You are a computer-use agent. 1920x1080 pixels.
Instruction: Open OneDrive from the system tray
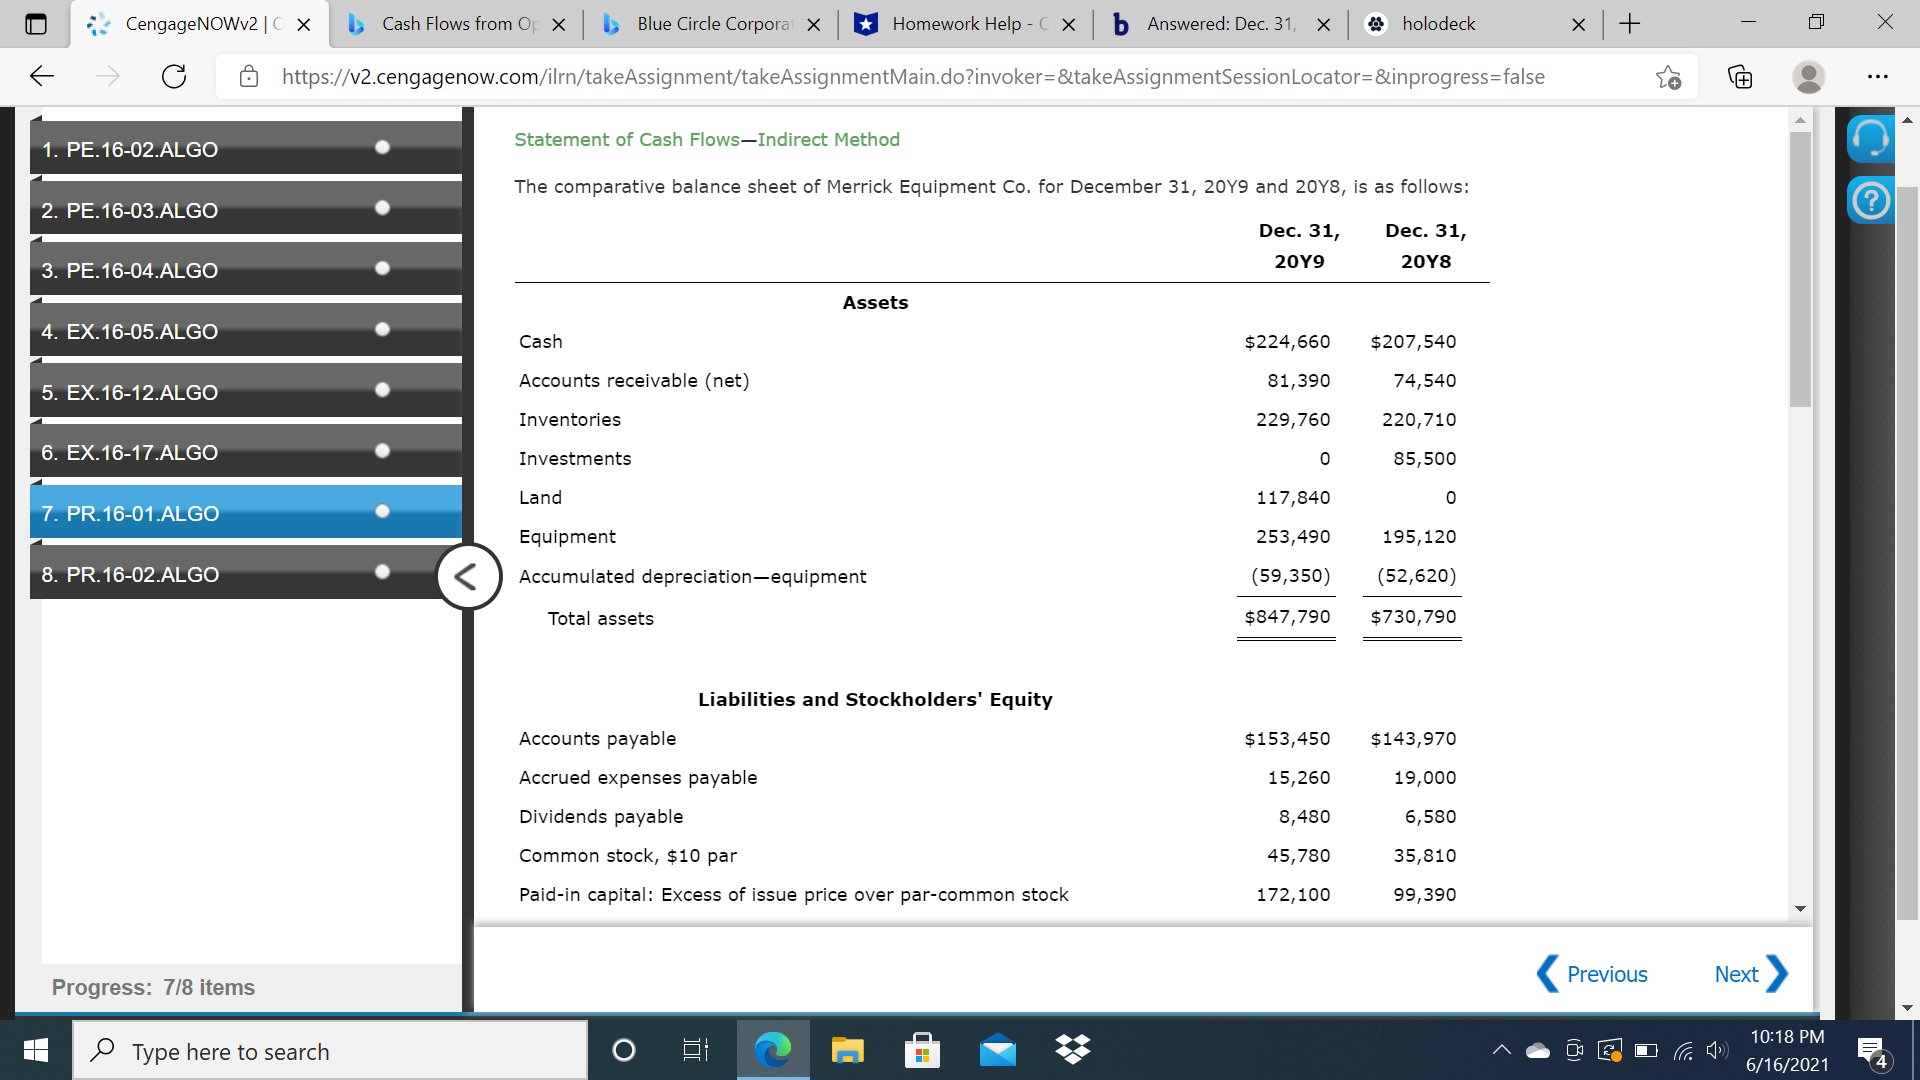(x=1537, y=1051)
